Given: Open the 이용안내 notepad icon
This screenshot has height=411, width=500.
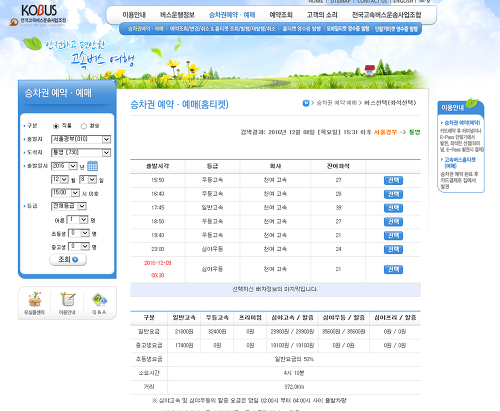Looking at the screenshot, I should coord(67,303).
